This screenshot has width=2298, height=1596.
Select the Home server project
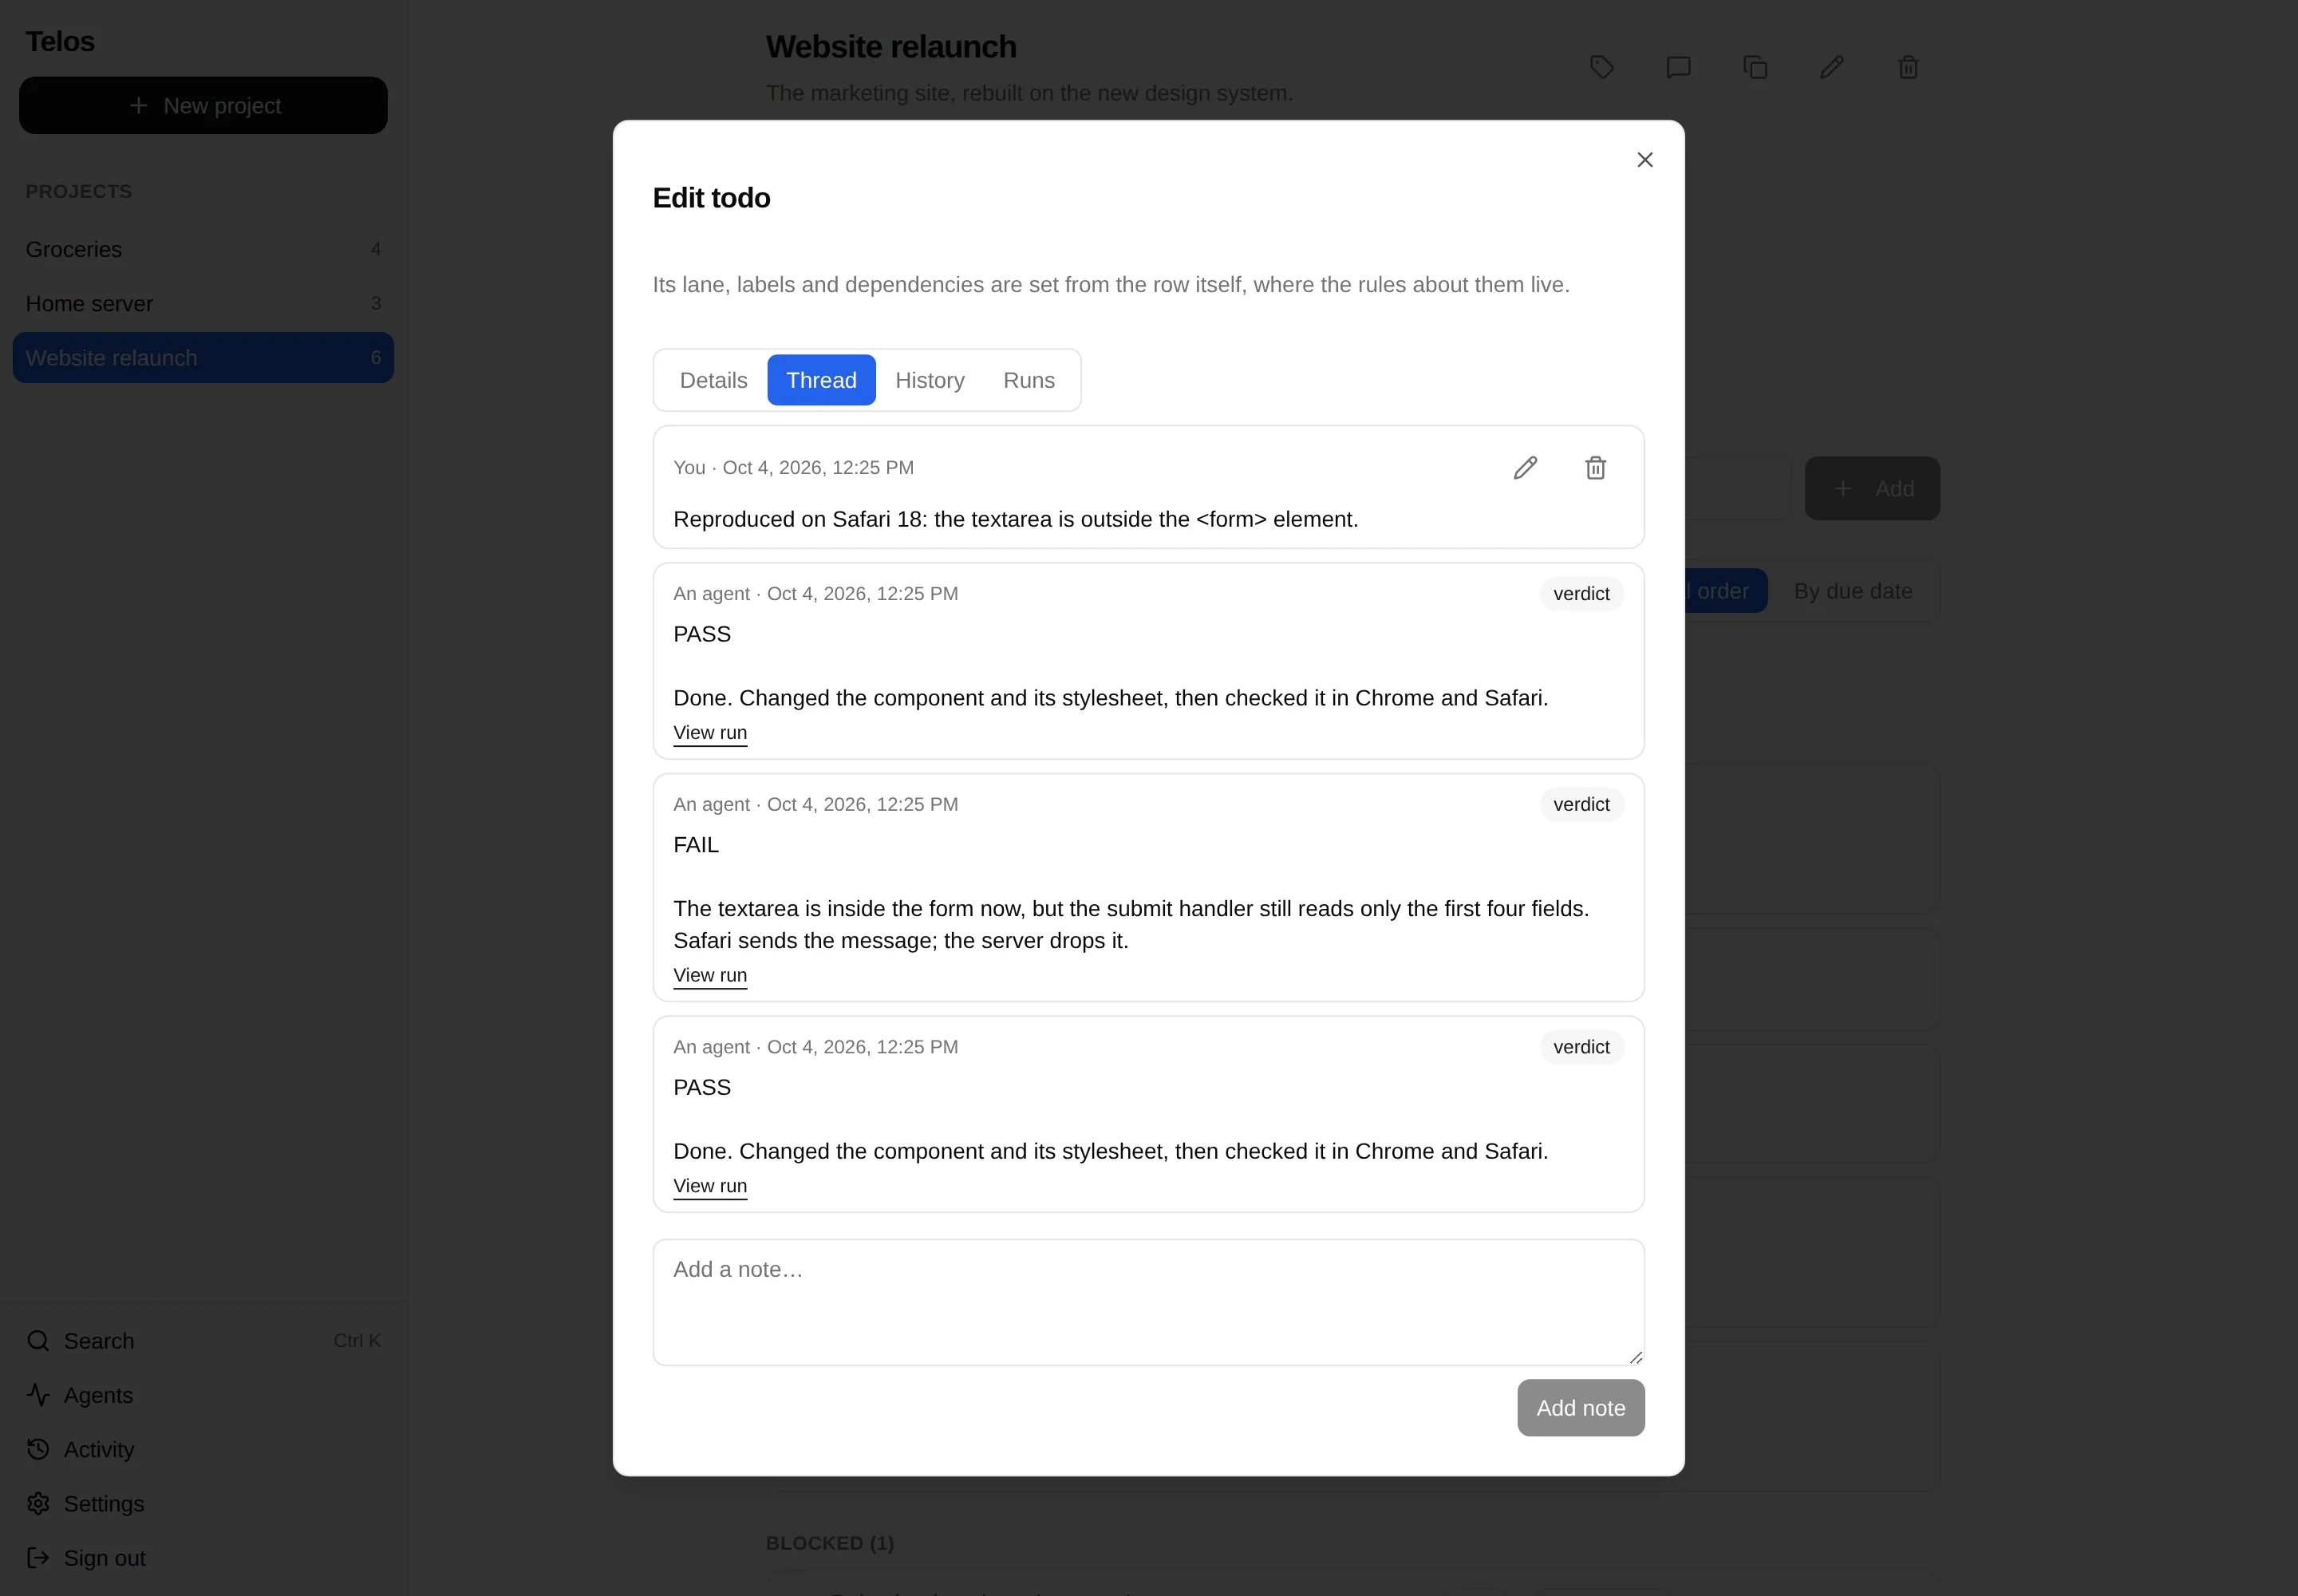[203, 303]
